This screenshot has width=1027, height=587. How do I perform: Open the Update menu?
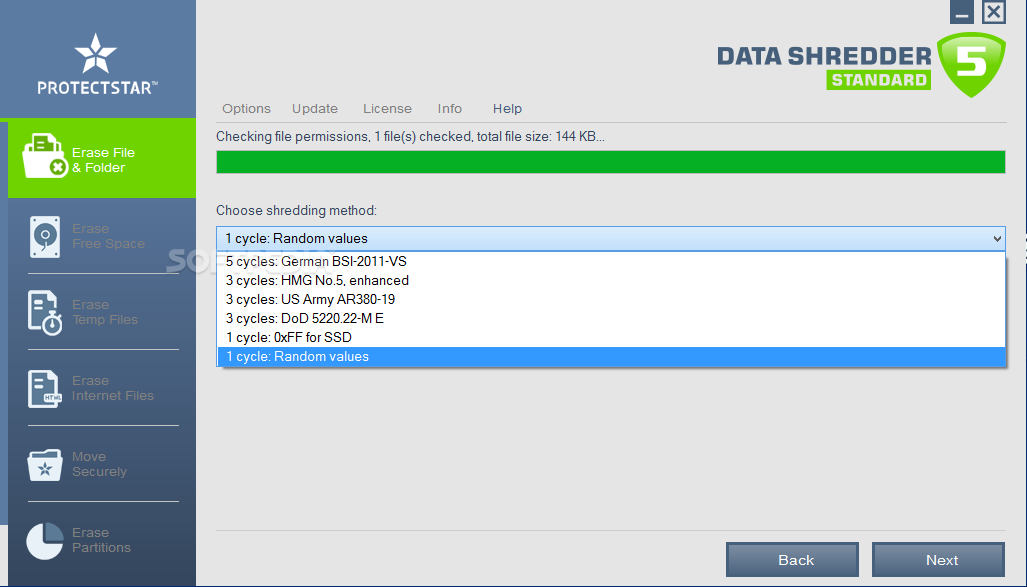click(x=315, y=109)
